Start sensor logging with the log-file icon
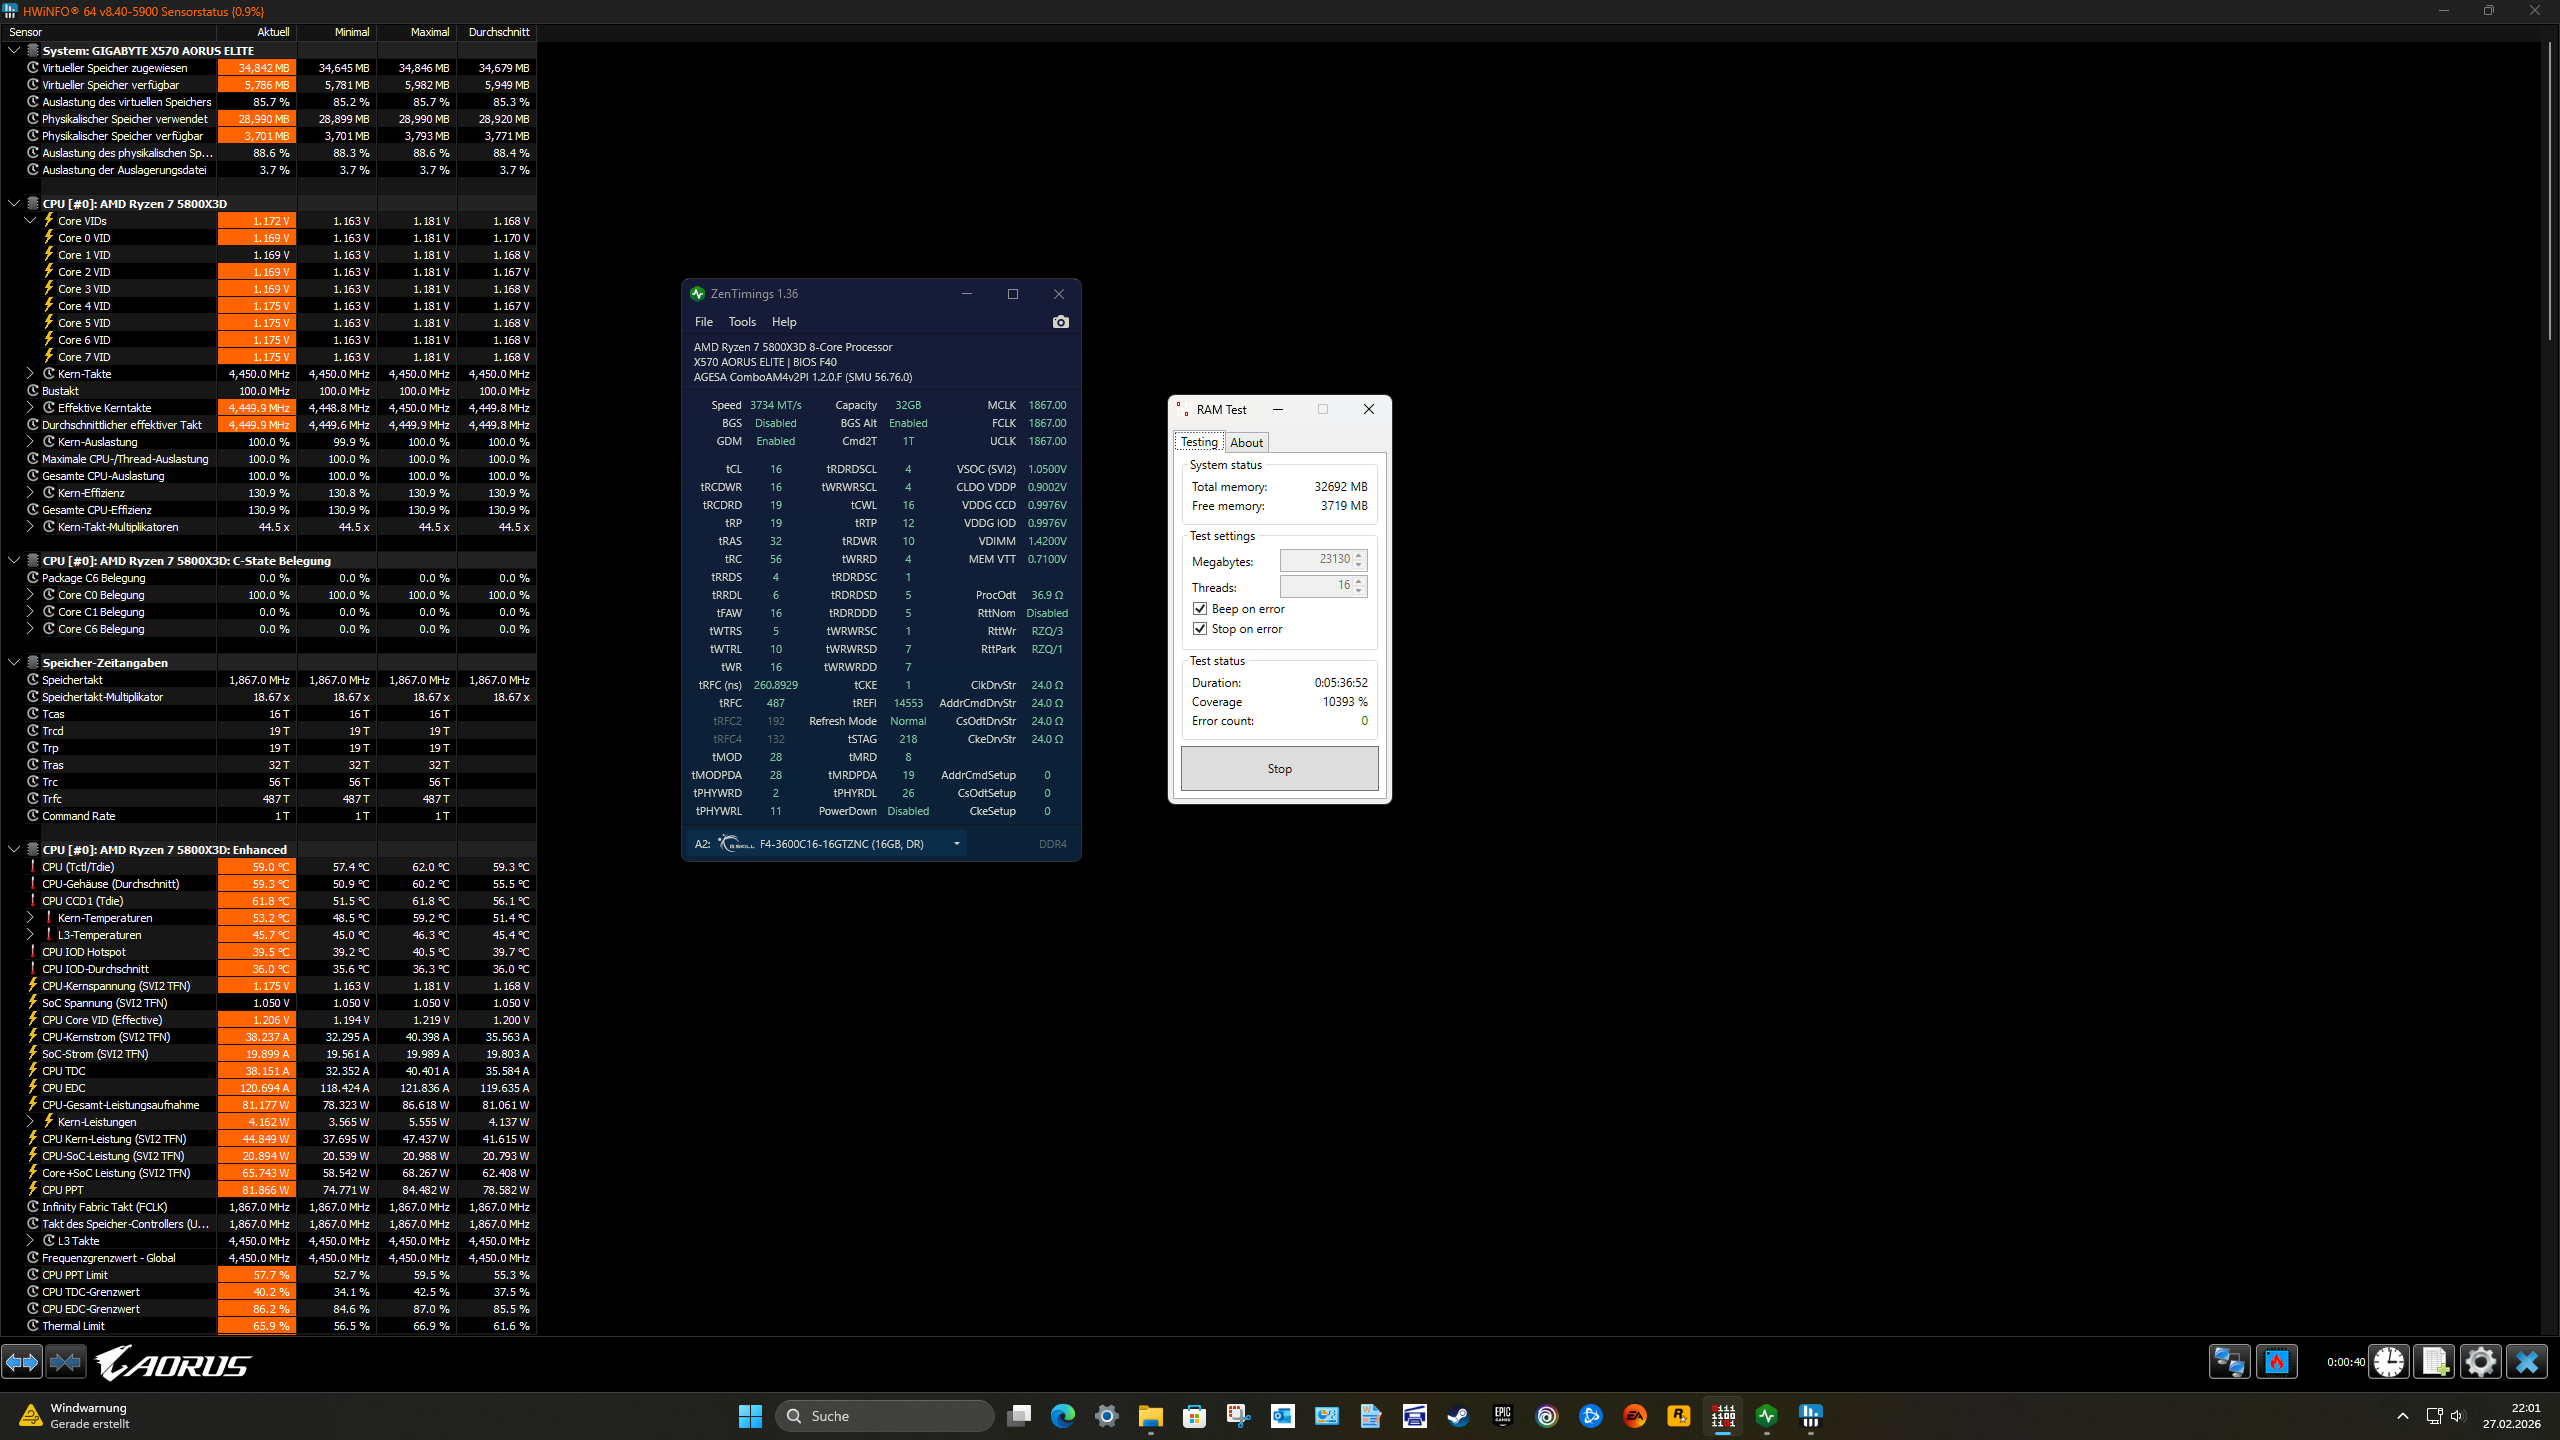2560x1440 pixels. pos(2434,1362)
